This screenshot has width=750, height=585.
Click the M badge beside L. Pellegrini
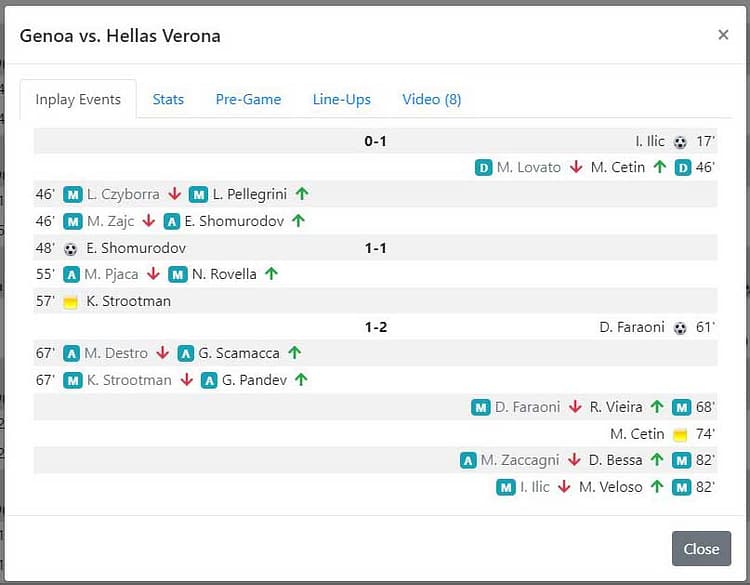[199, 195]
